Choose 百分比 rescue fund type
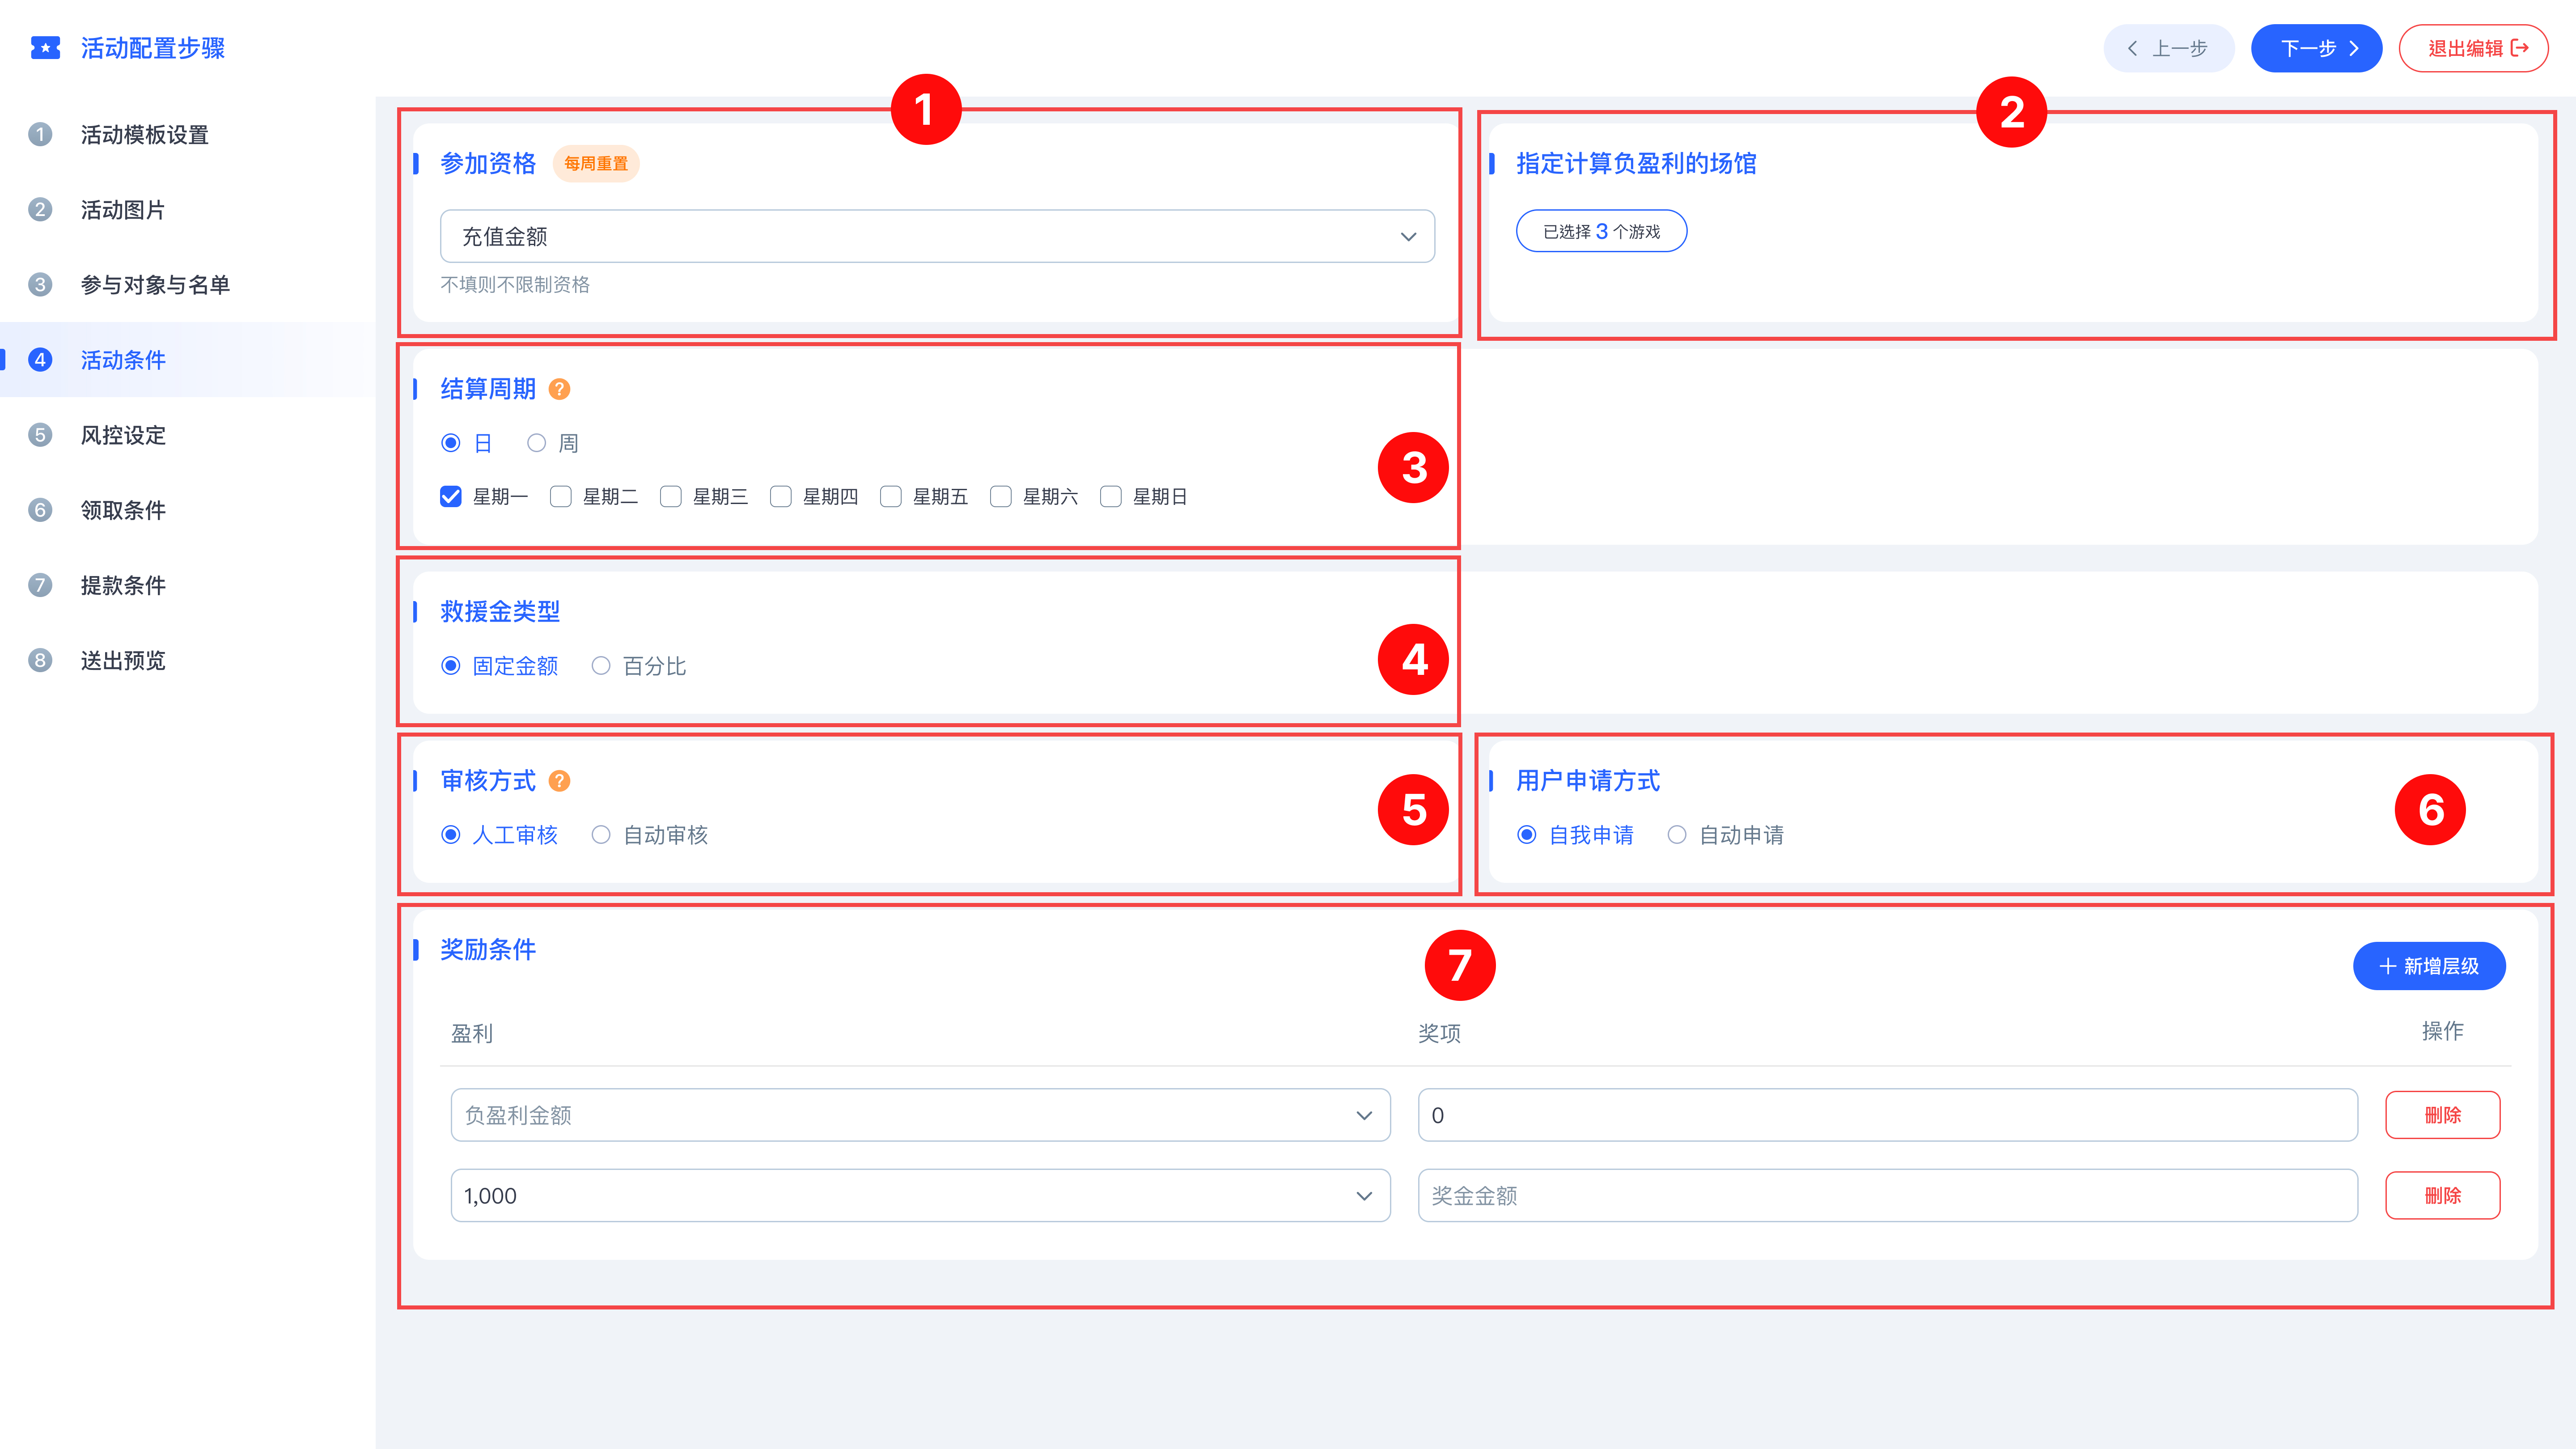Viewport: 2576px width, 1449px height. pyautogui.click(x=601, y=666)
